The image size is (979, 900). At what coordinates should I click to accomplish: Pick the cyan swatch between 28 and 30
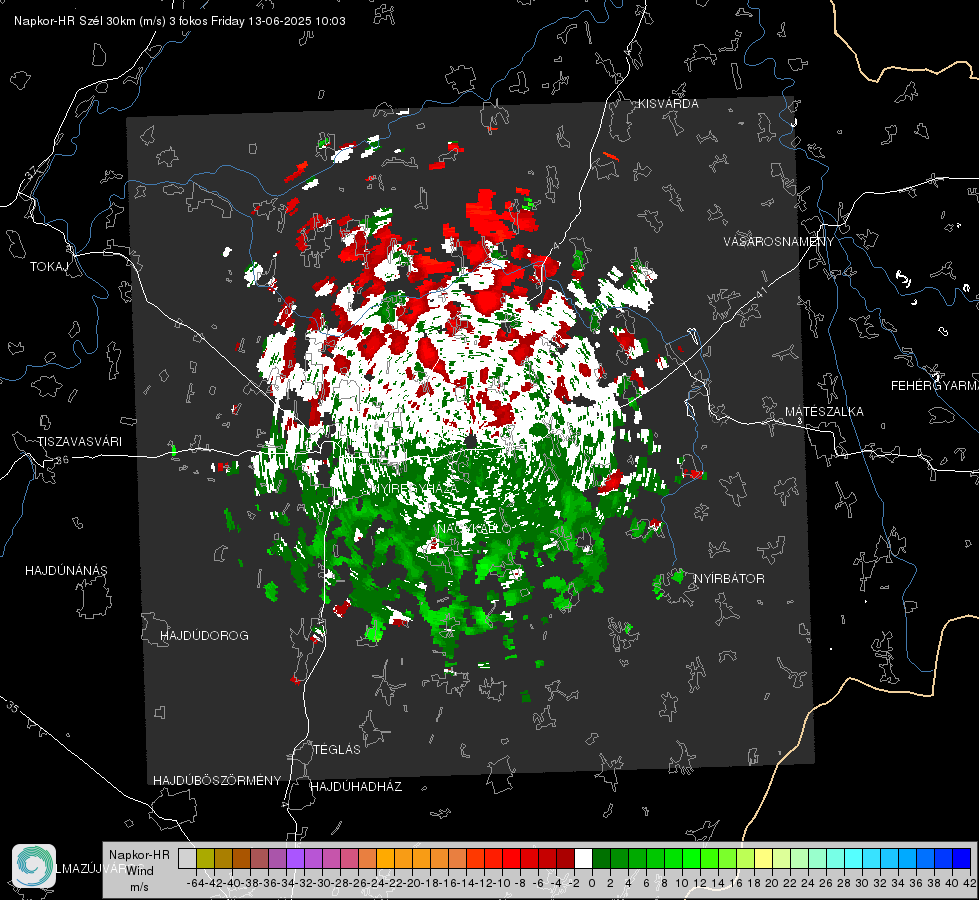[x=854, y=858]
